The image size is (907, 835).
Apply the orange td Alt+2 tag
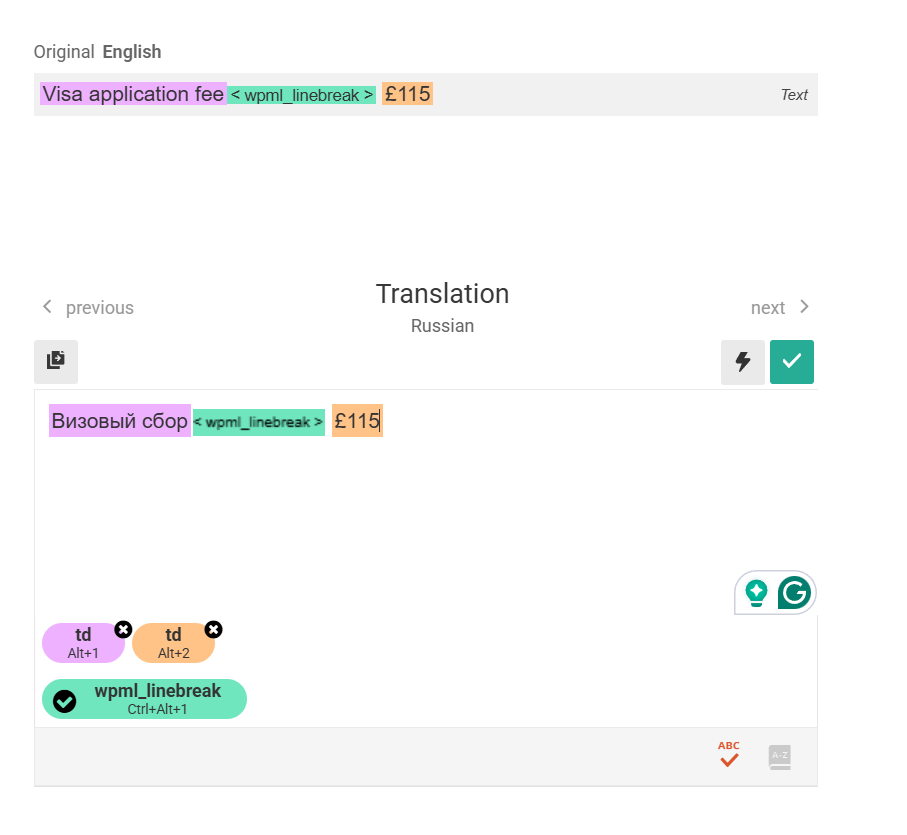[173, 642]
